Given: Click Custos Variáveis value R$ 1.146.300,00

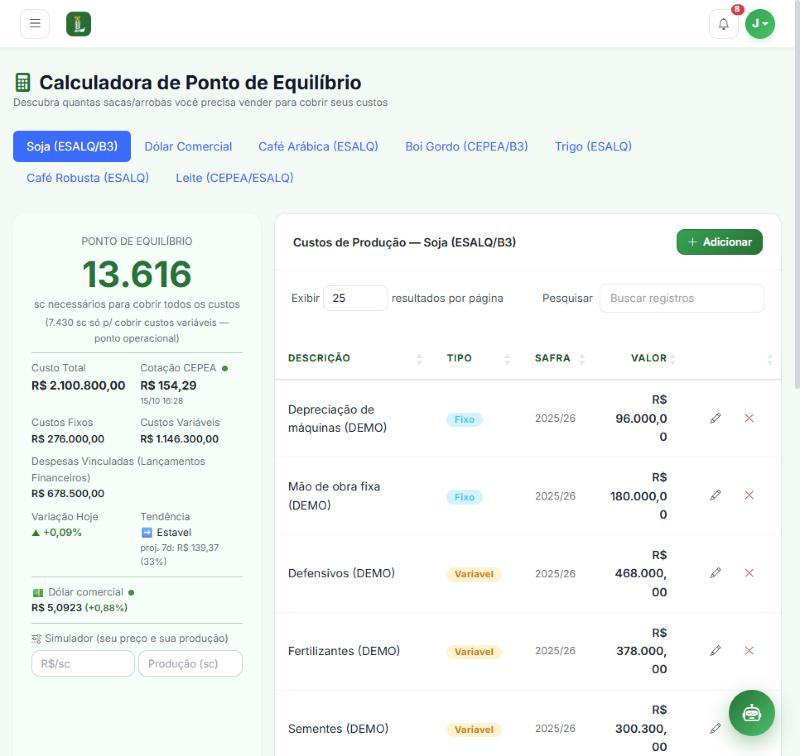Looking at the screenshot, I should [x=180, y=439].
